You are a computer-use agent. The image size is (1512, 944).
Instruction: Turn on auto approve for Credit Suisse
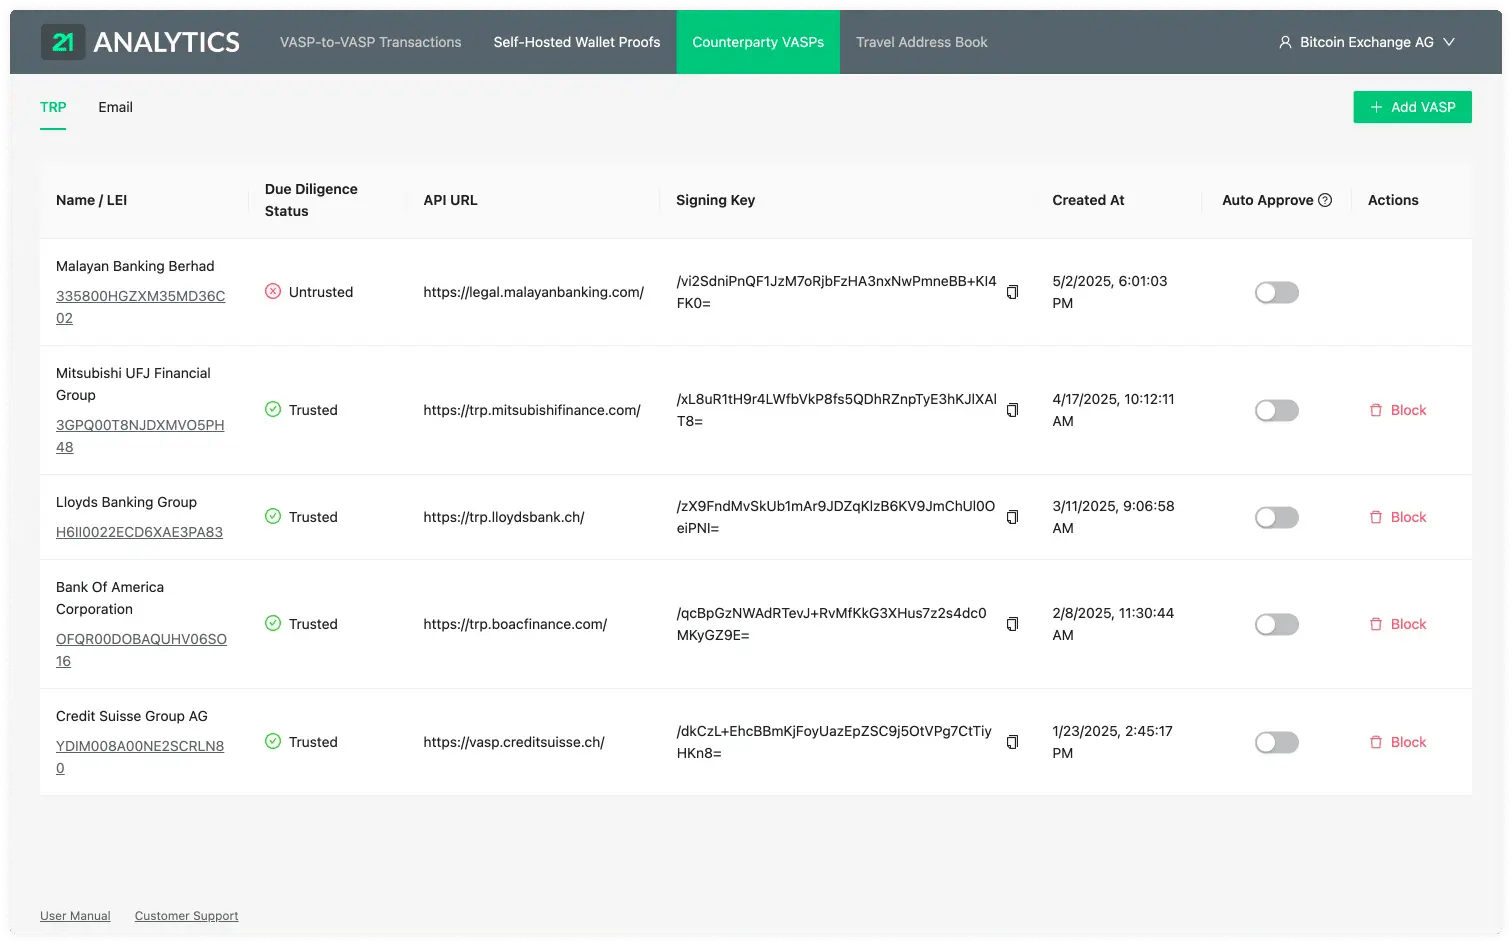[1276, 742]
